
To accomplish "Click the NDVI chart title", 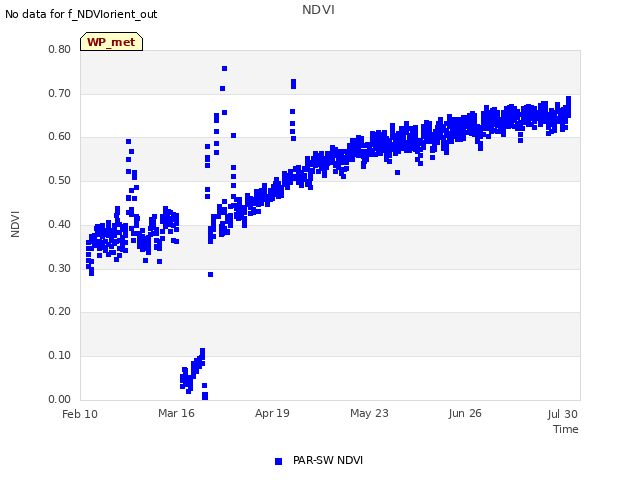I will [318, 10].
